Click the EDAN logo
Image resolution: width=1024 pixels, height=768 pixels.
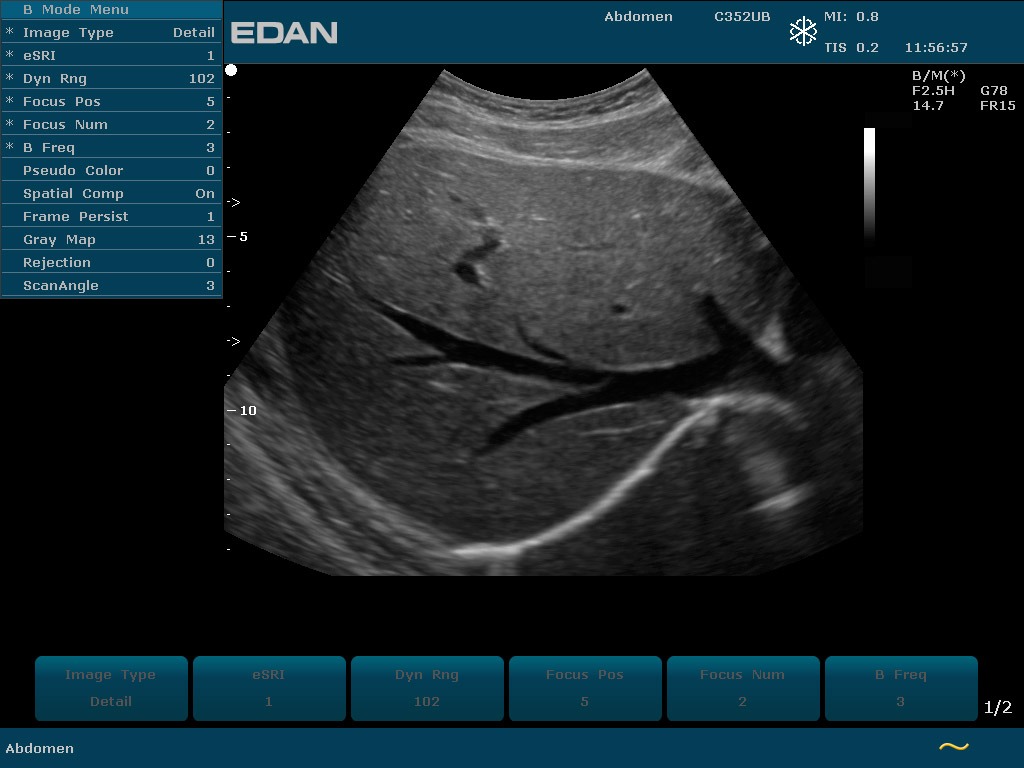[x=284, y=33]
